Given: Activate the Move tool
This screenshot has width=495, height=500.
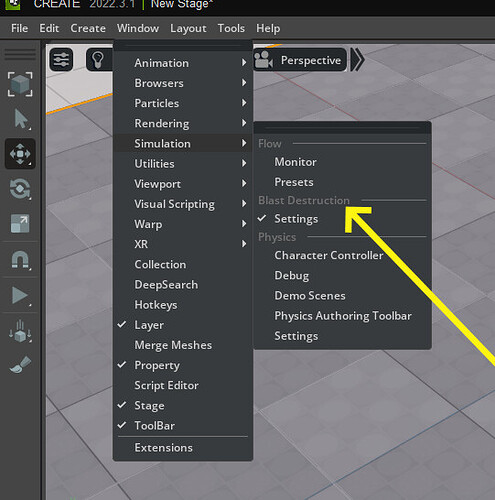Looking at the screenshot, I should tap(20, 154).
